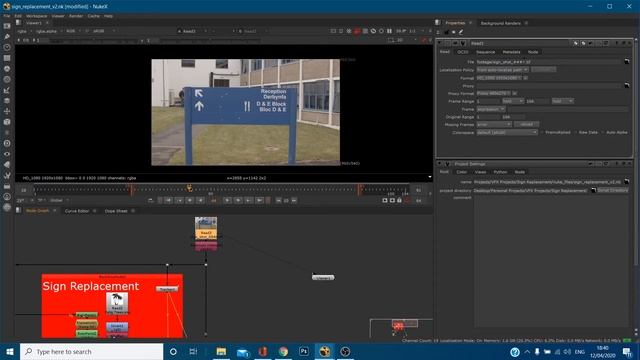Open the Format dropdown in Read1

coord(499,78)
